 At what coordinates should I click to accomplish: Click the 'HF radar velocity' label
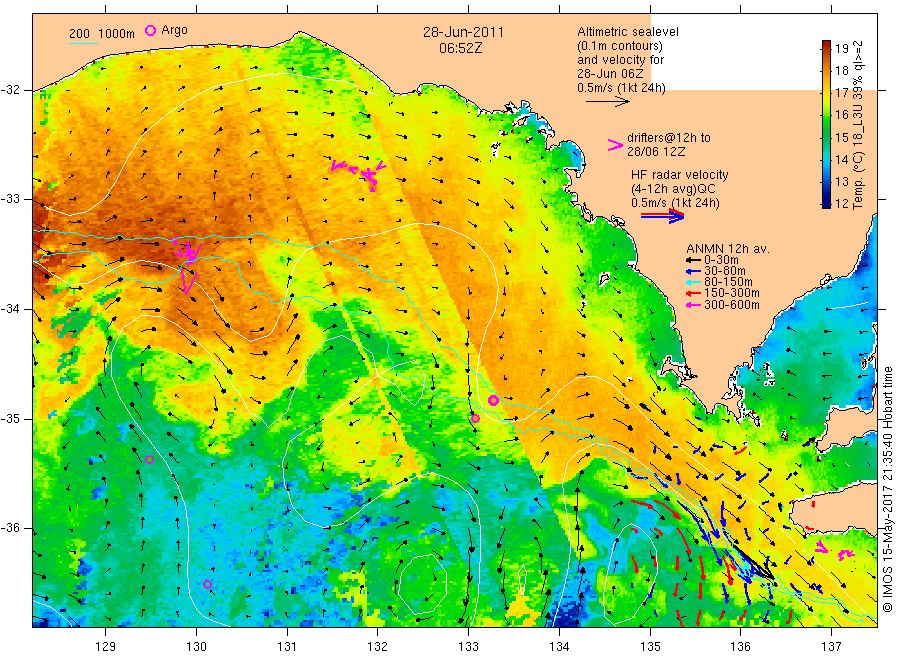point(680,175)
